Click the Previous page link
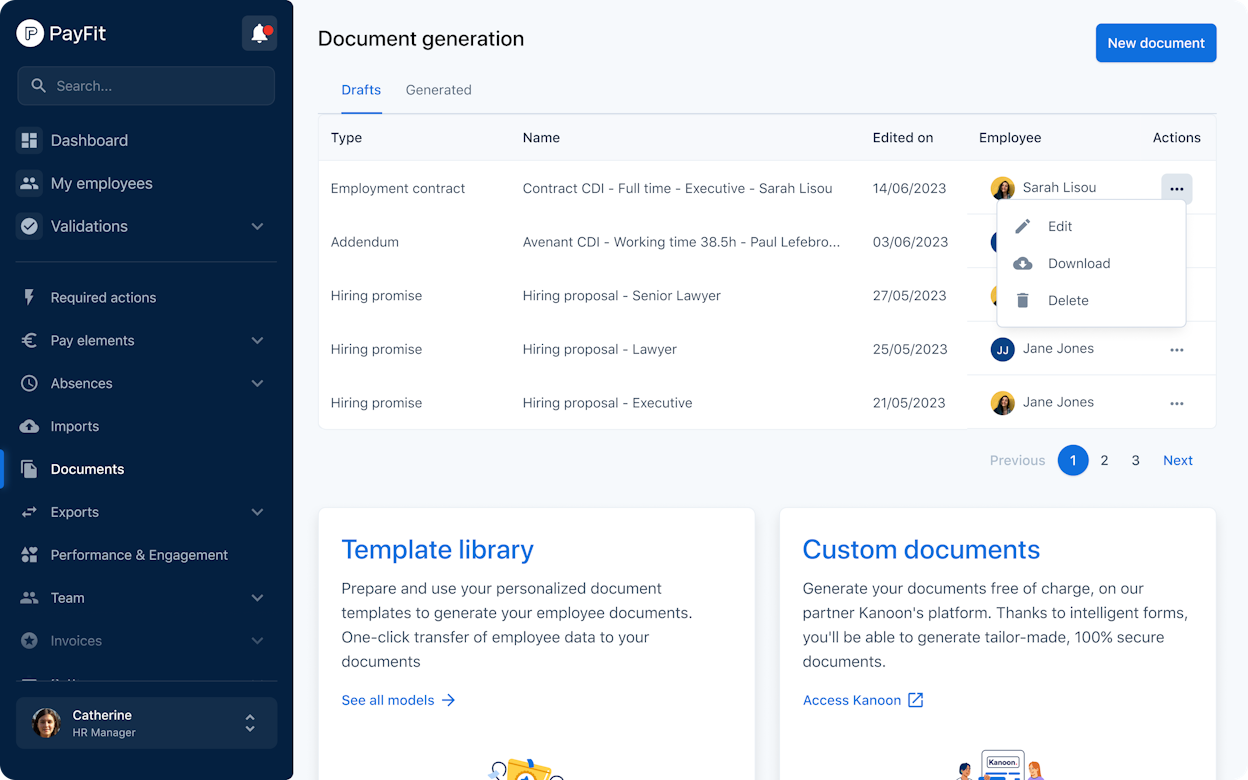1248x780 pixels. 1017,460
